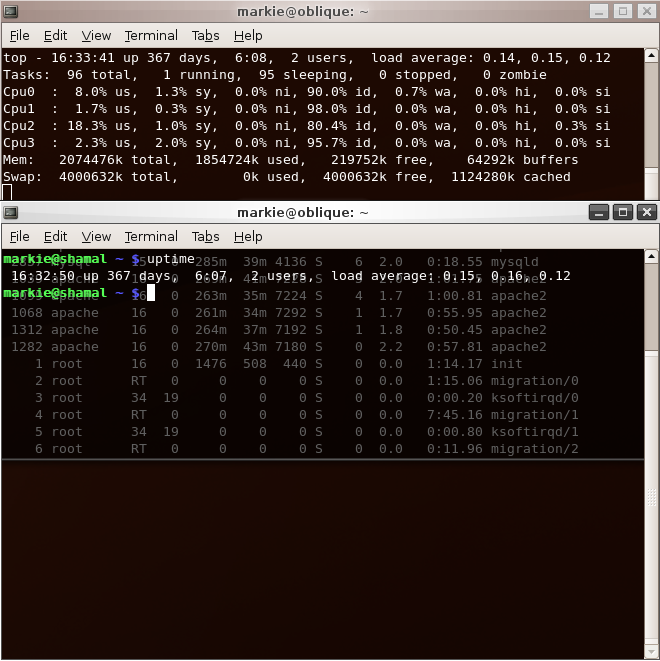The width and height of the screenshot is (660, 661).
Task: Open Help menu in bottom terminal window
Action: (248, 237)
